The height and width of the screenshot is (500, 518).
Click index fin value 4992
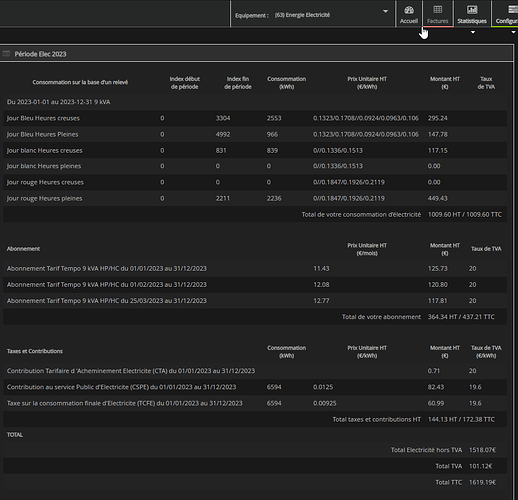[x=223, y=134]
